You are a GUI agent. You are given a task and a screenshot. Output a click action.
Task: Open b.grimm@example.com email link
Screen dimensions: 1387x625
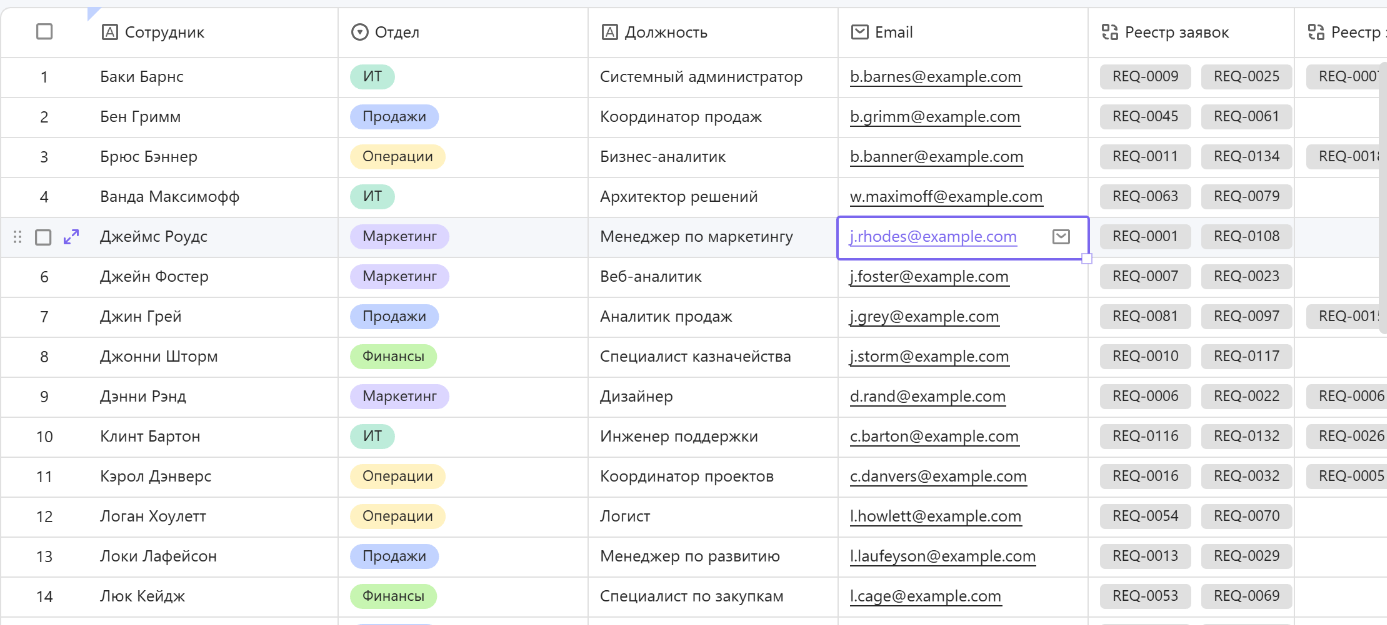[x=935, y=117]
